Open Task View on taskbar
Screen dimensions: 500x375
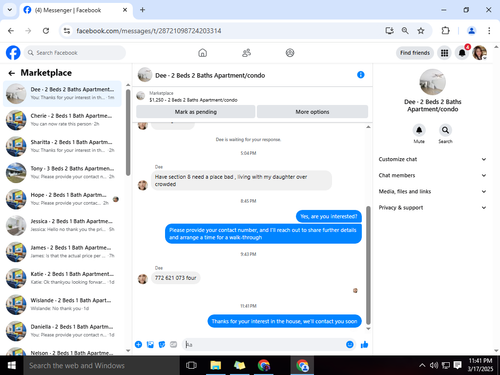[191, 365]
